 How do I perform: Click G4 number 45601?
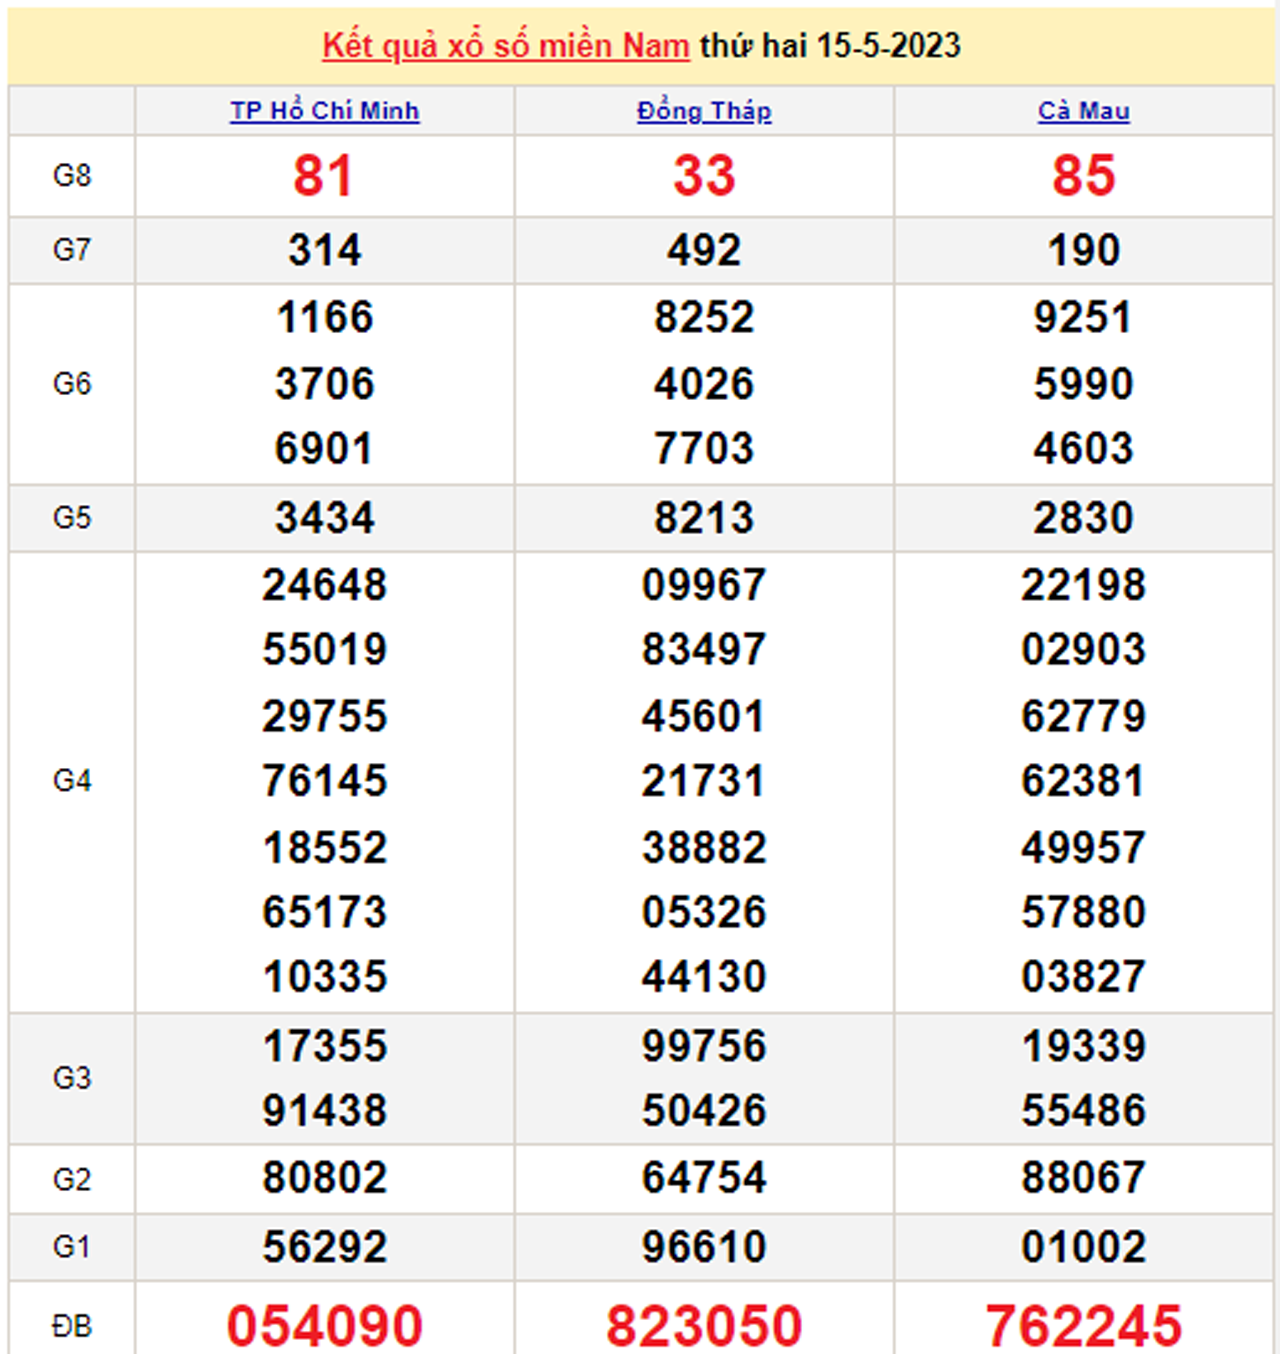704,717
